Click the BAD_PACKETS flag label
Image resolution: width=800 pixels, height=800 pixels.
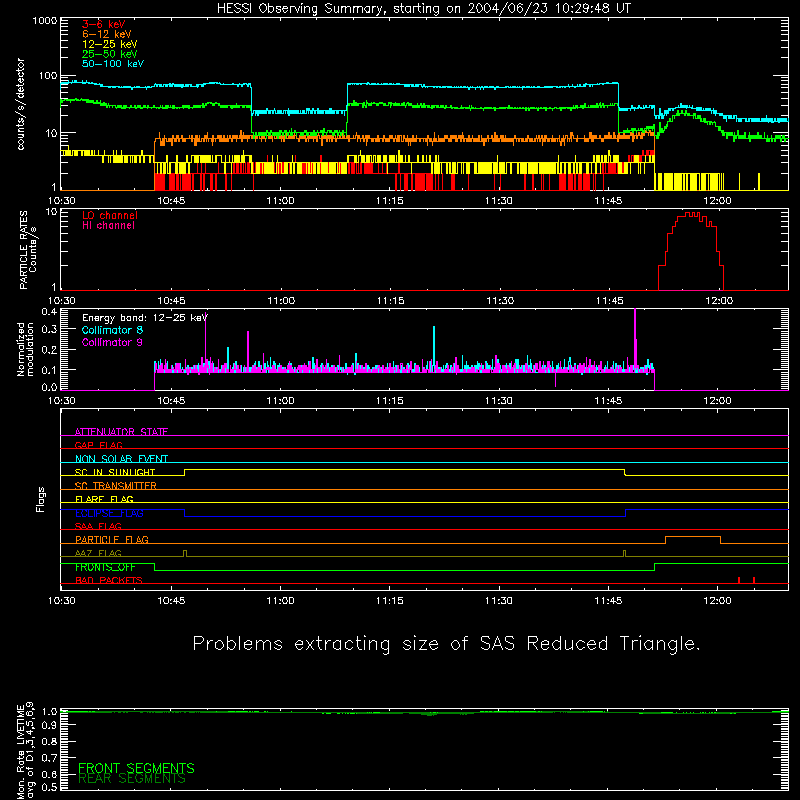(x=109, y=580)
